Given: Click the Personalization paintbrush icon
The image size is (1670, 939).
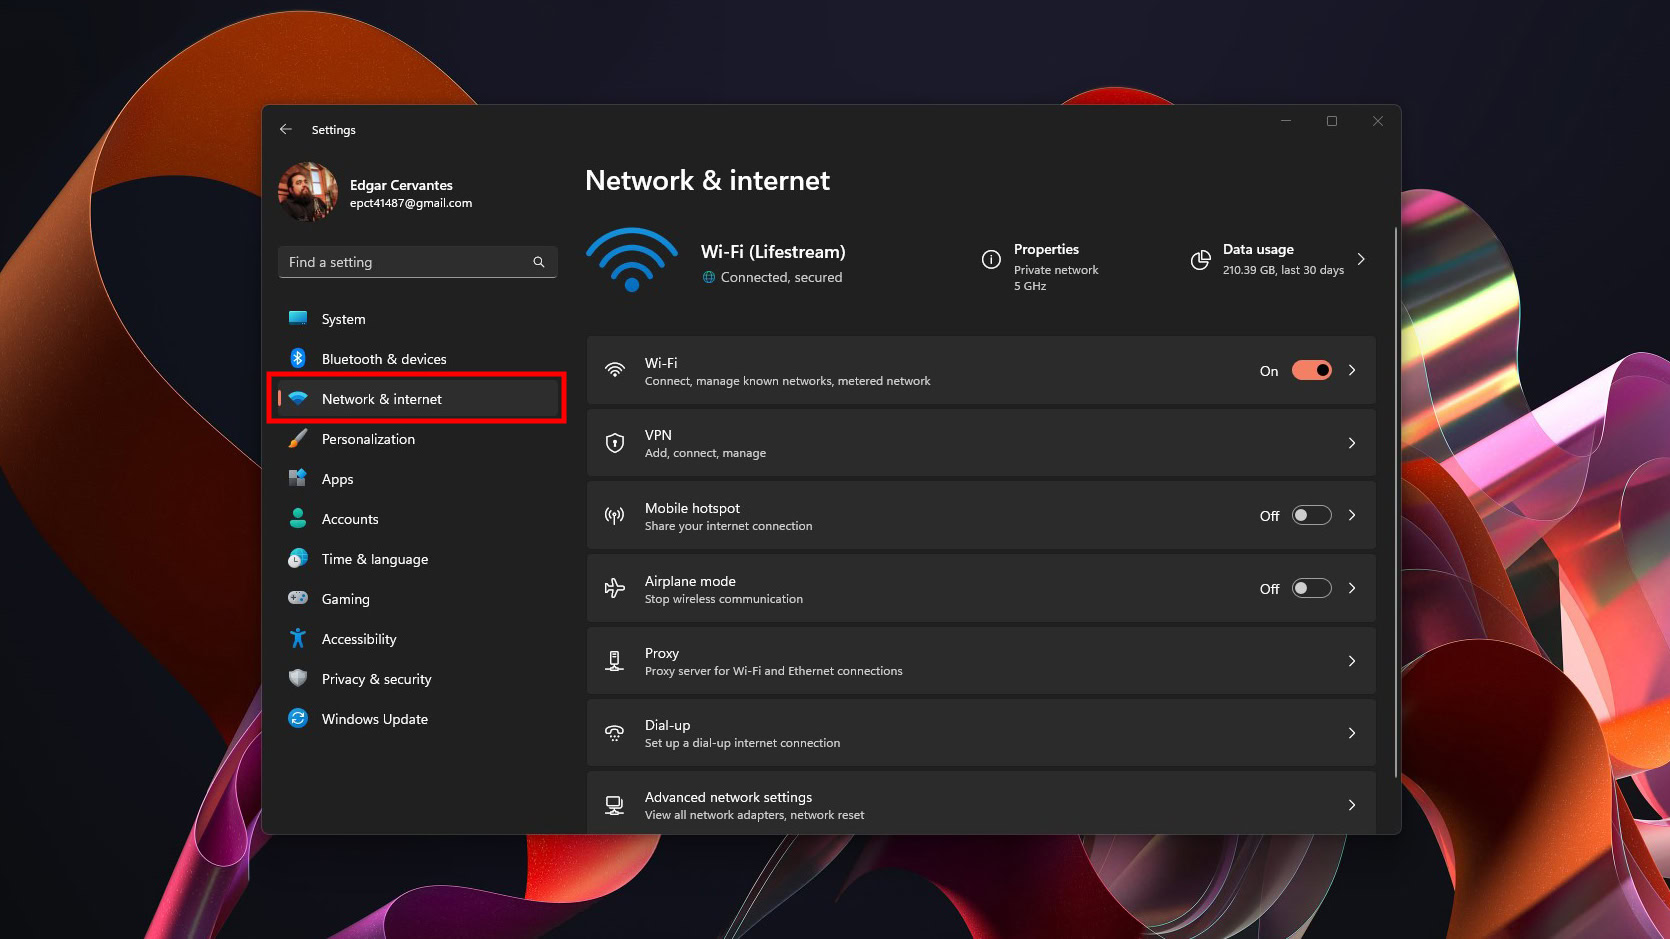Looking at the screenshot, I should 298,438.
